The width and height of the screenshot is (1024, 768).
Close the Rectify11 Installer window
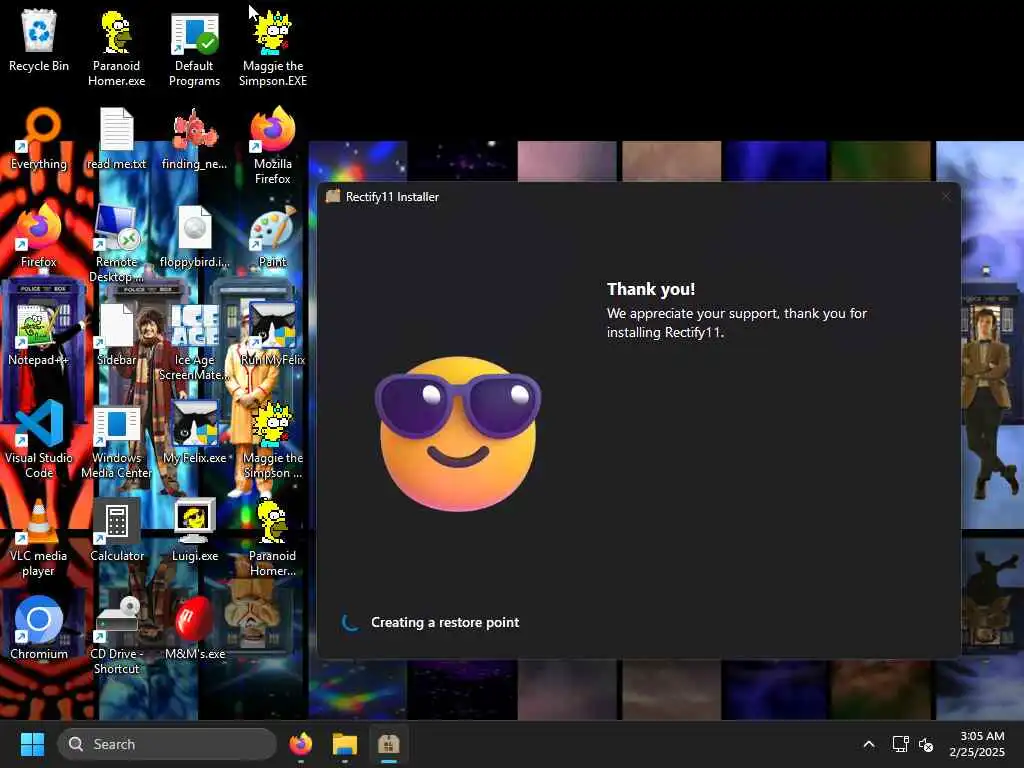coord(946,196)
